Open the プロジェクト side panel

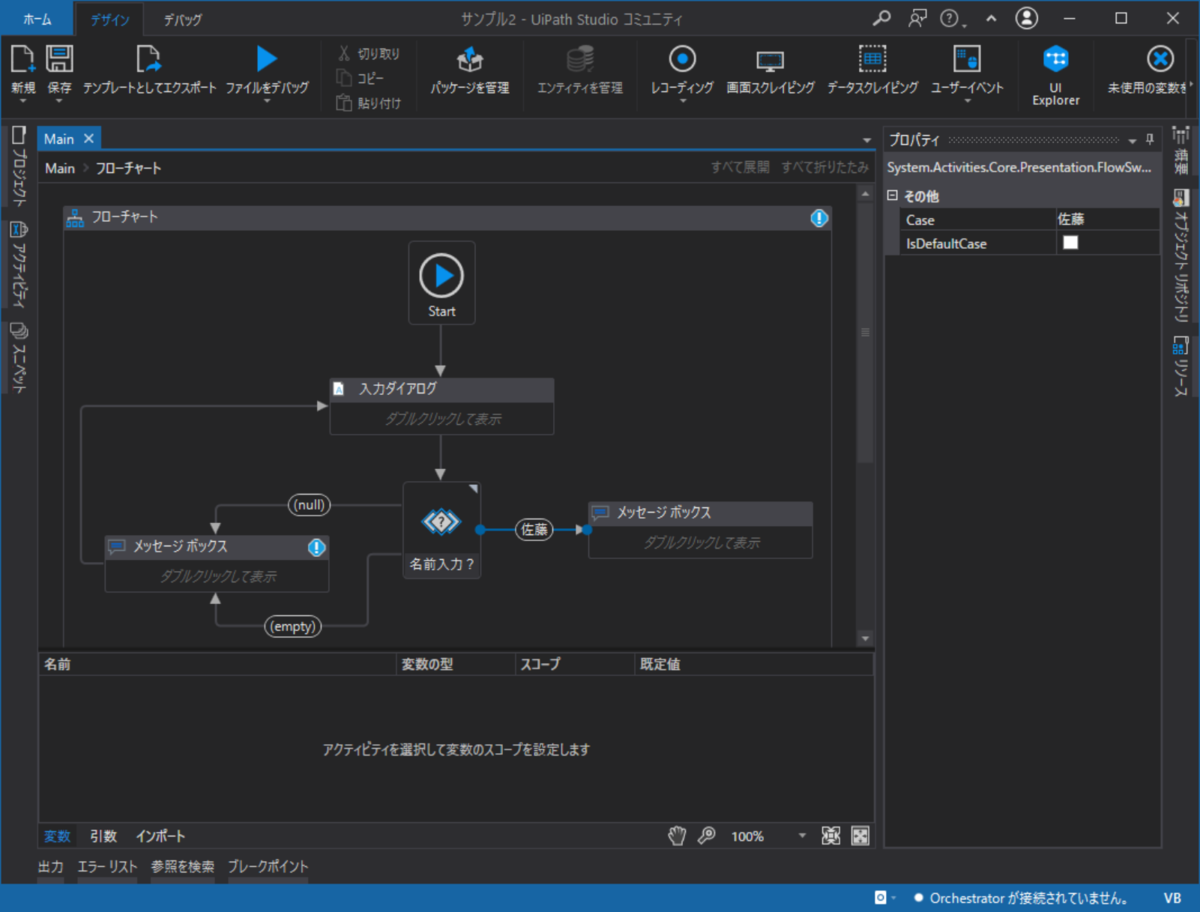18,166
